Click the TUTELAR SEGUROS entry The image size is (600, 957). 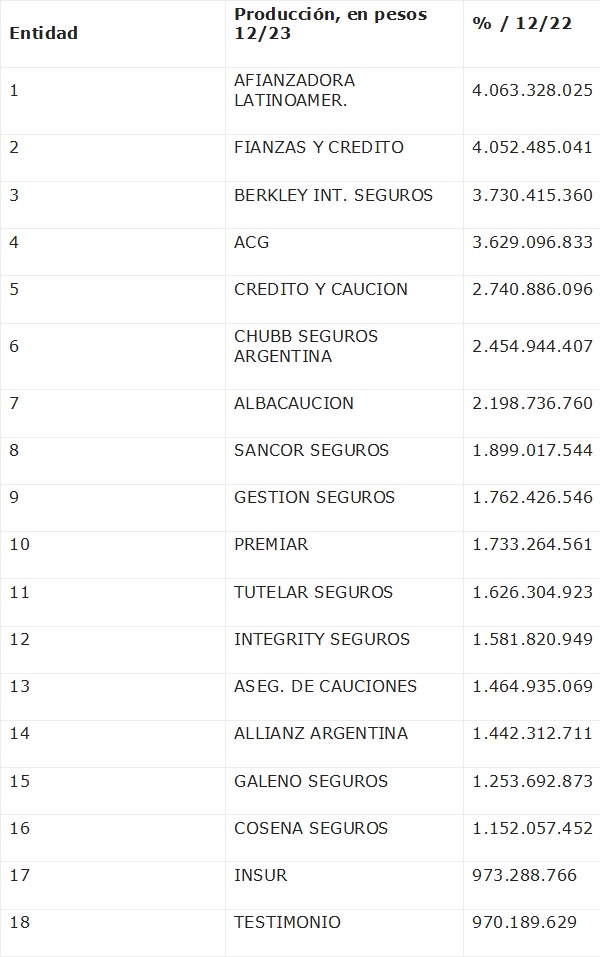tap(313, 592)
